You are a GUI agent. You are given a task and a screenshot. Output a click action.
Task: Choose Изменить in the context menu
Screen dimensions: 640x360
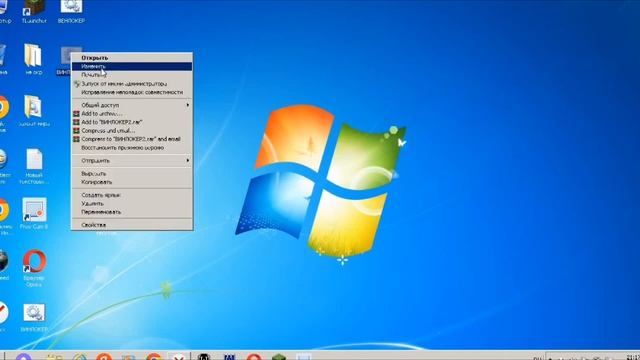(x=132, y=66)
